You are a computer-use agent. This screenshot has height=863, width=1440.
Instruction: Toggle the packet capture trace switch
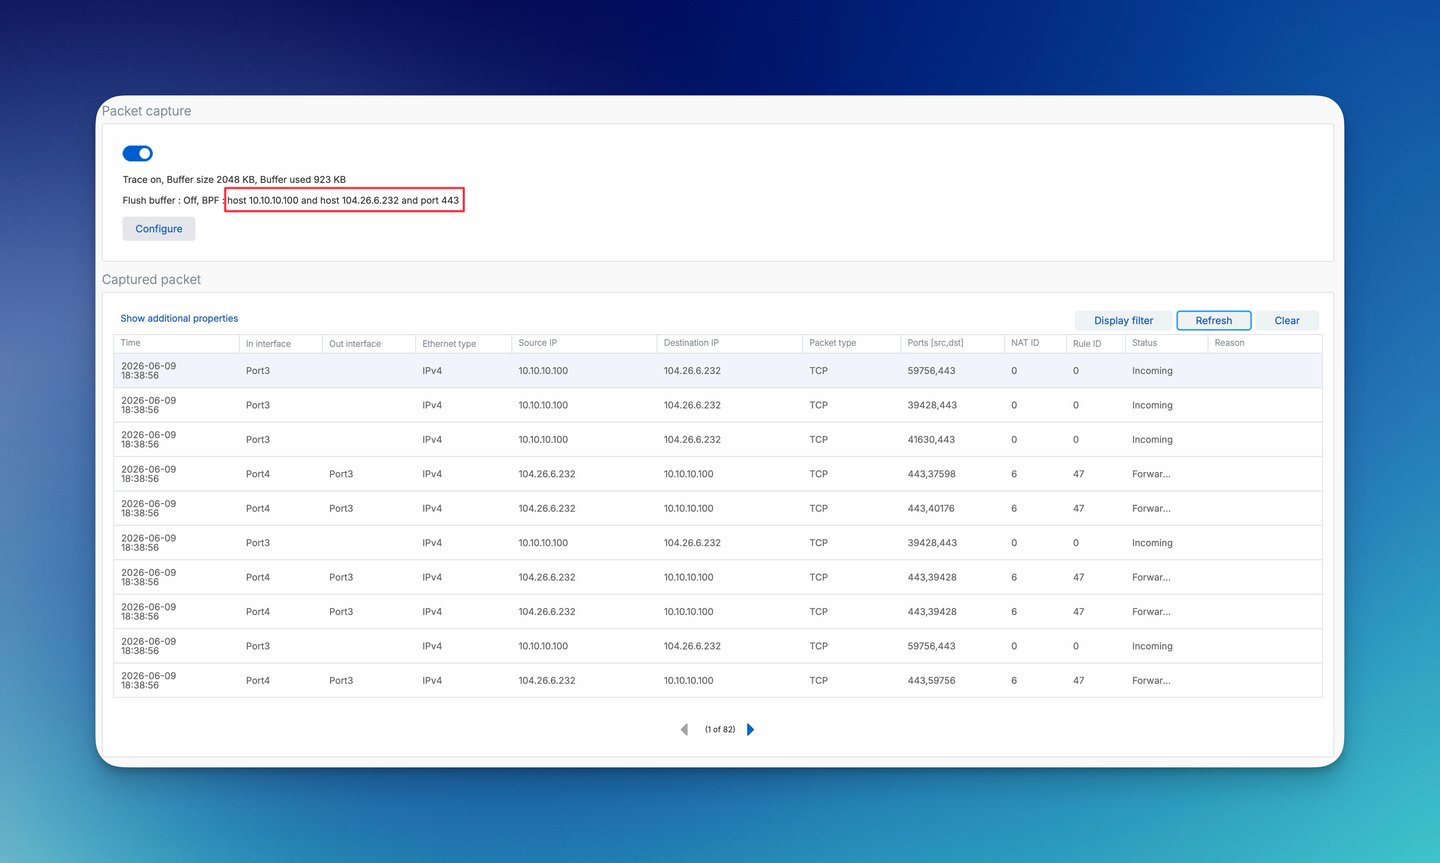(137, 153)
